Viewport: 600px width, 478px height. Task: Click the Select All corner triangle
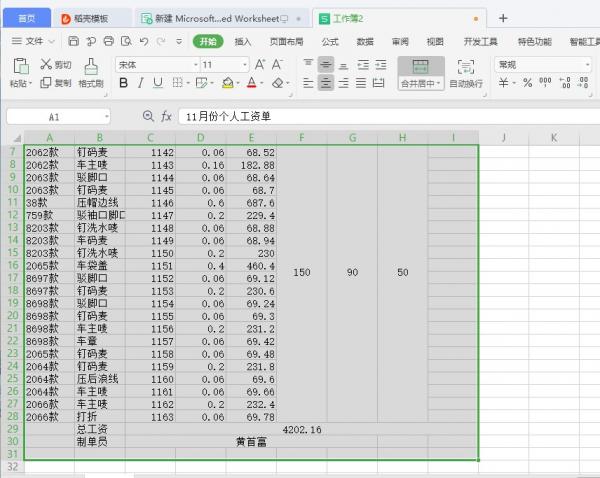point(17,138)
